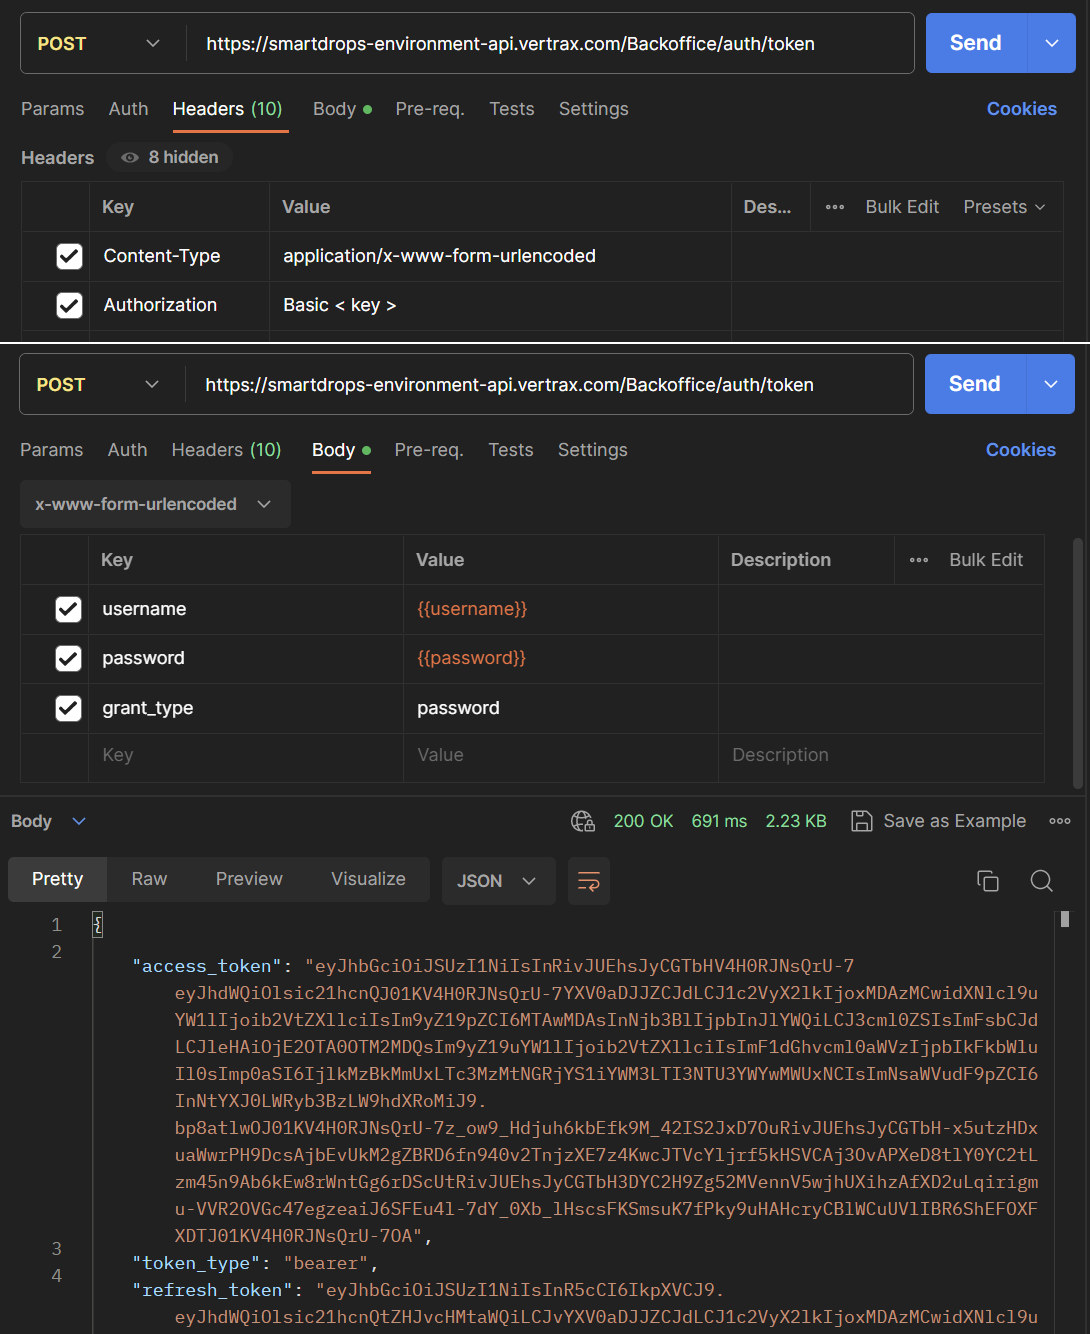Open response panel more options menu
The image size is (1090, 1334).
pyautogui.click(x=1060, y=821)
